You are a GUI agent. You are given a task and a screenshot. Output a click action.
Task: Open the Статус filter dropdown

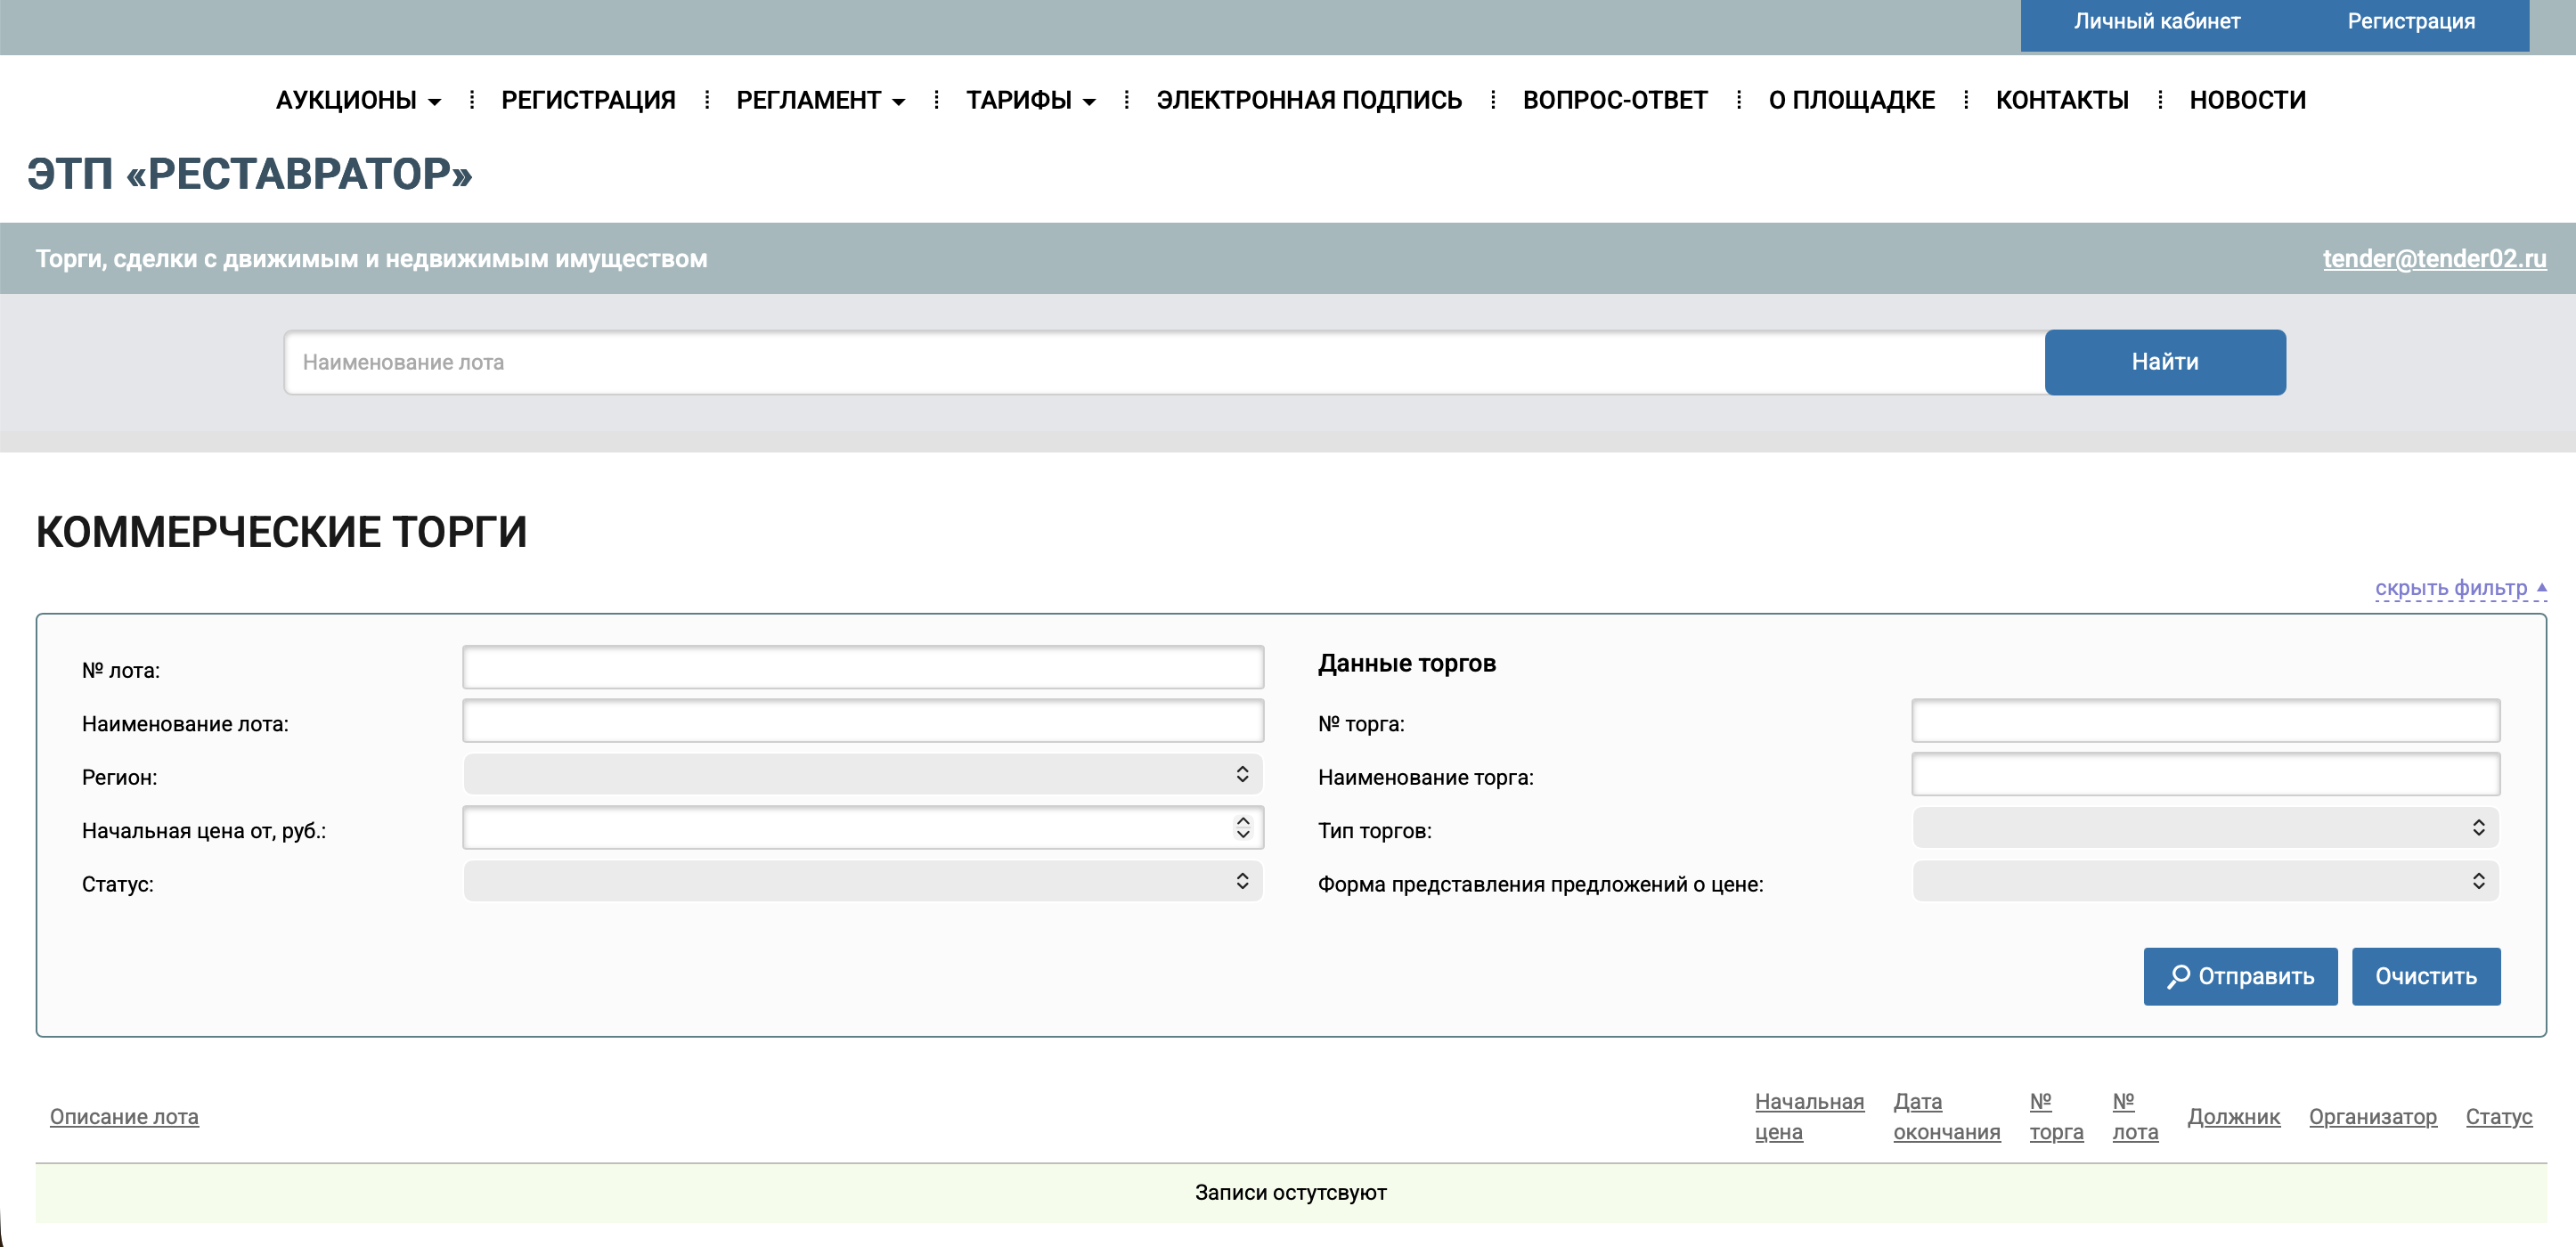pos(862,882)
